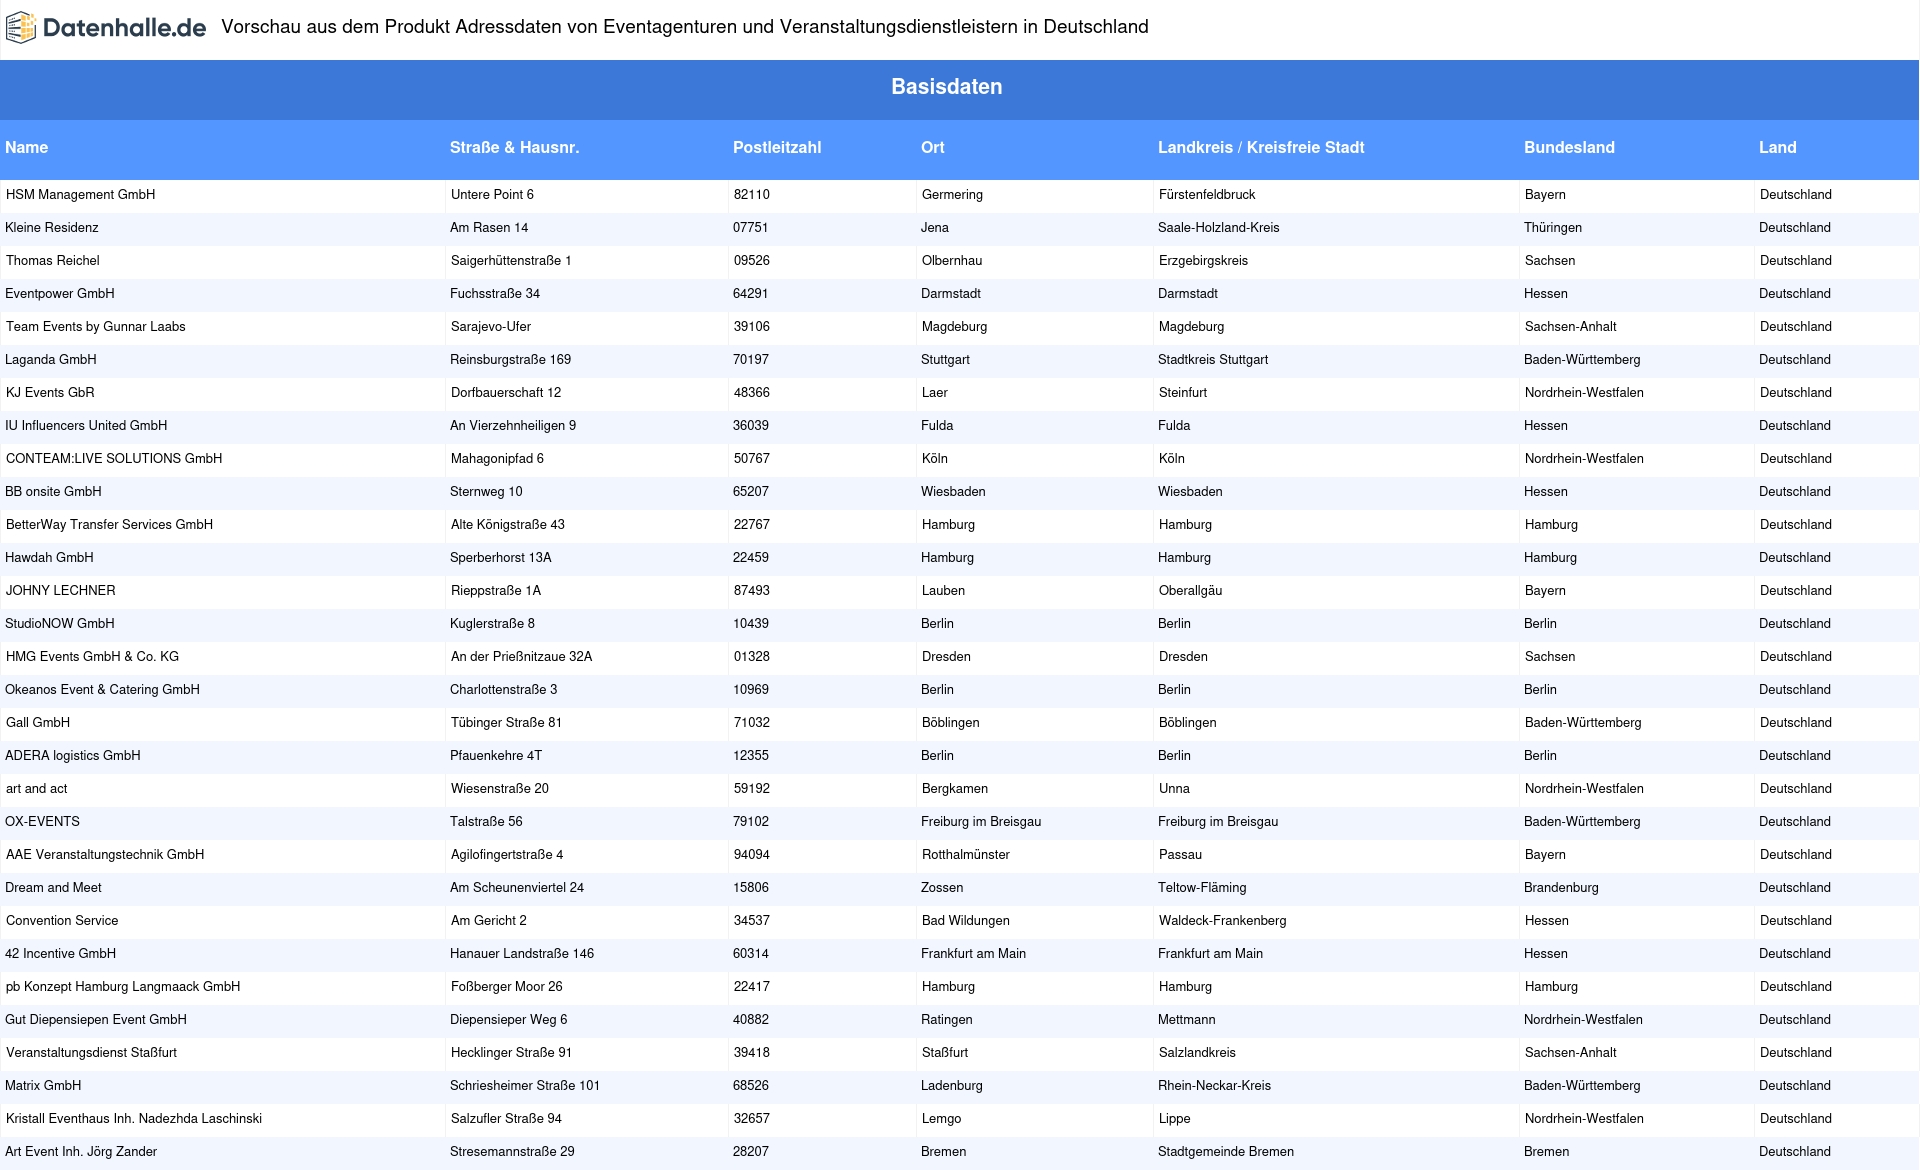This screenshot has height=1170, width=1920.
Task: Click Veranstaltungsdienst Staßfurt name
Action: pyautogui.click(x=91, y=1053)
